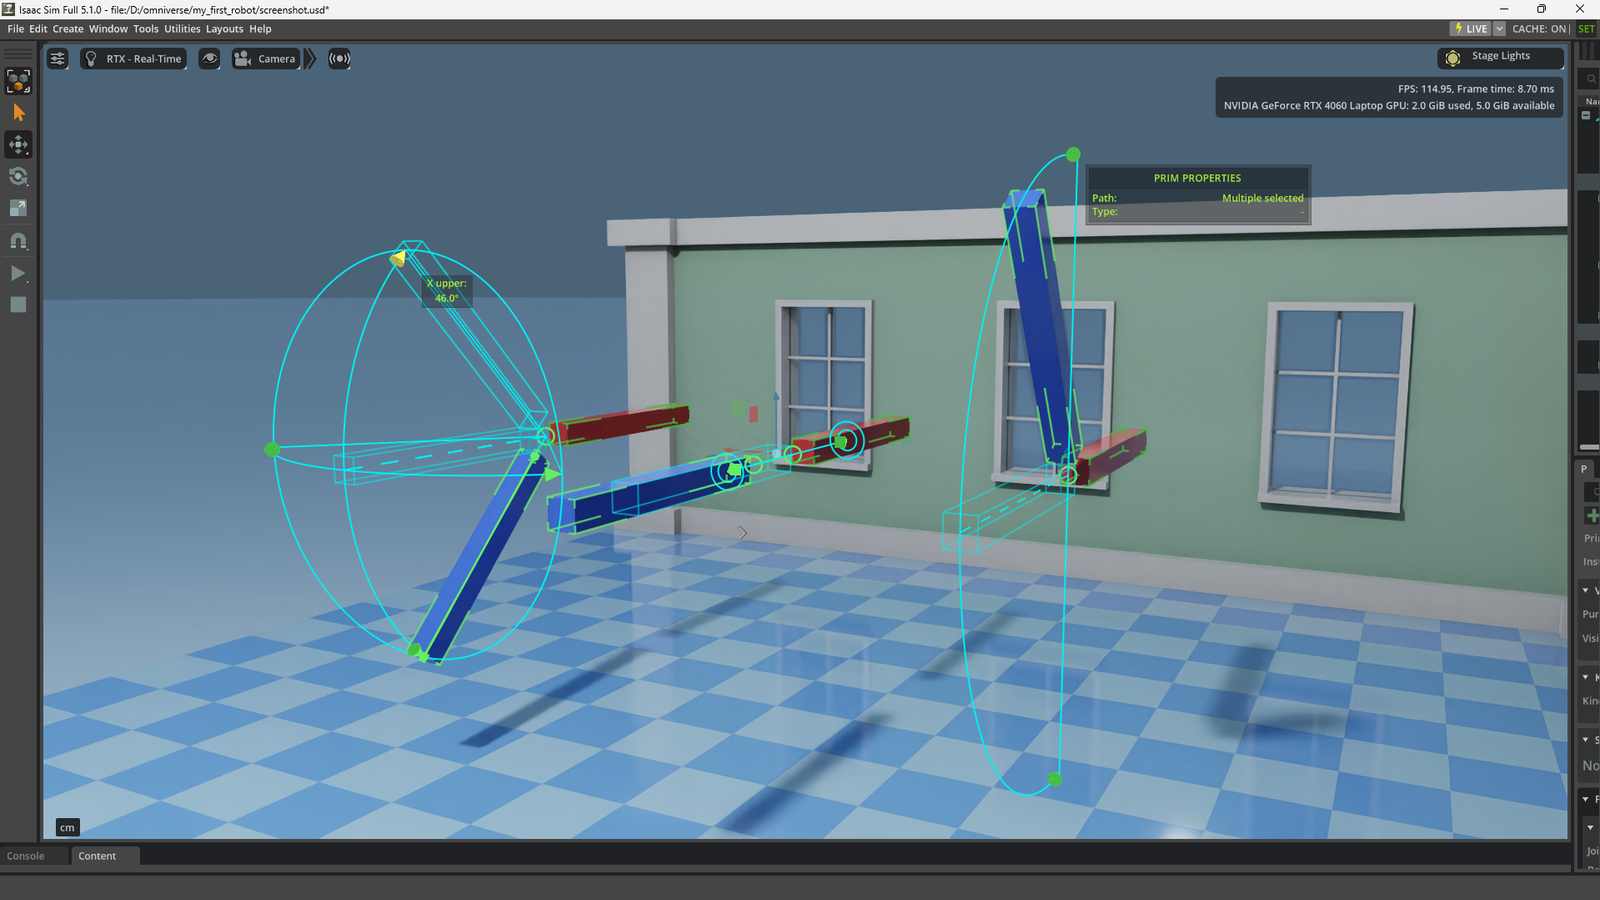Toggle the snap magnet tool
This screenshot has width=1600, height=900.
tap(18, 240)
